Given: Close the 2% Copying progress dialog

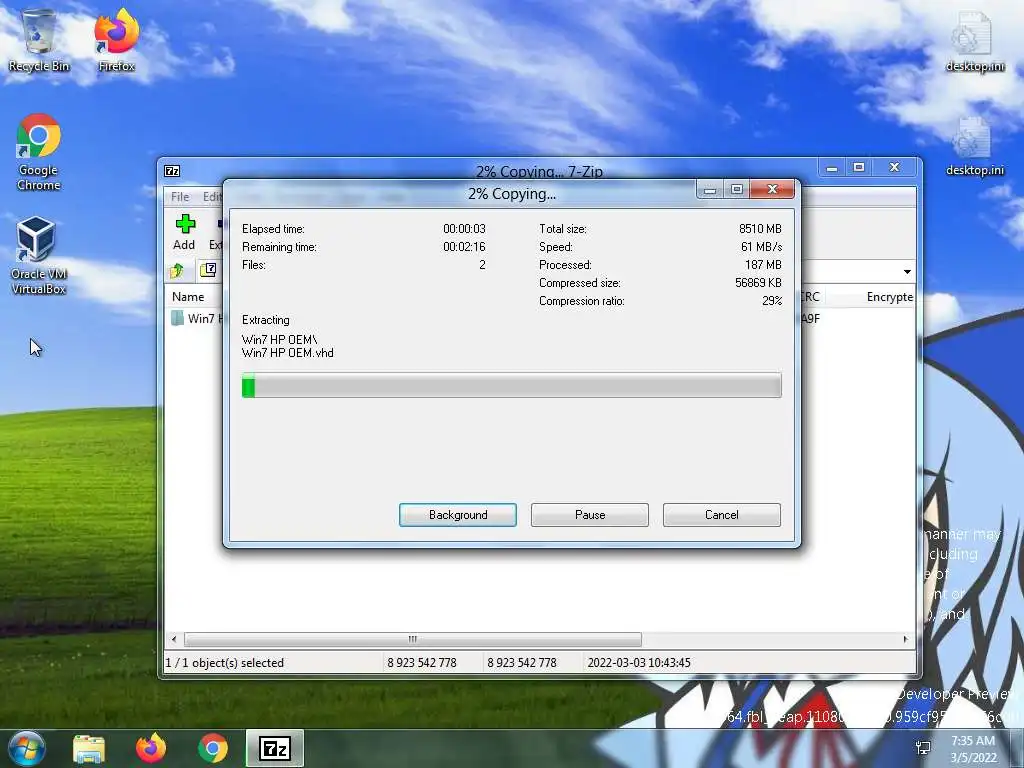Looking at the screenshot, I should pos(773,189).
